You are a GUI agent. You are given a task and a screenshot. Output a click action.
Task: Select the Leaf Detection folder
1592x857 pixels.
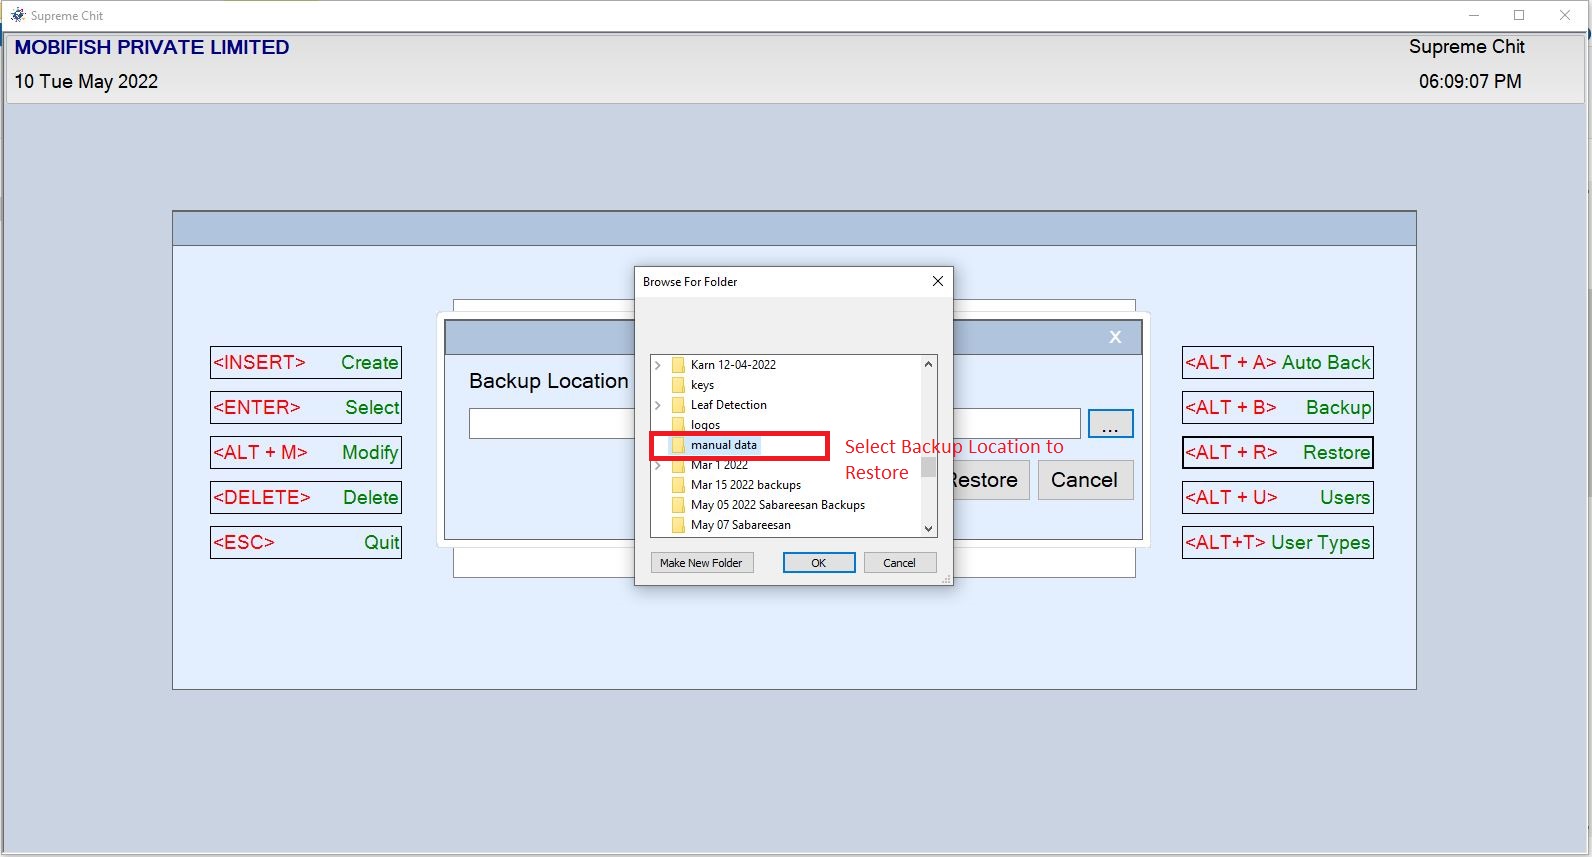[x=729, y=405]
